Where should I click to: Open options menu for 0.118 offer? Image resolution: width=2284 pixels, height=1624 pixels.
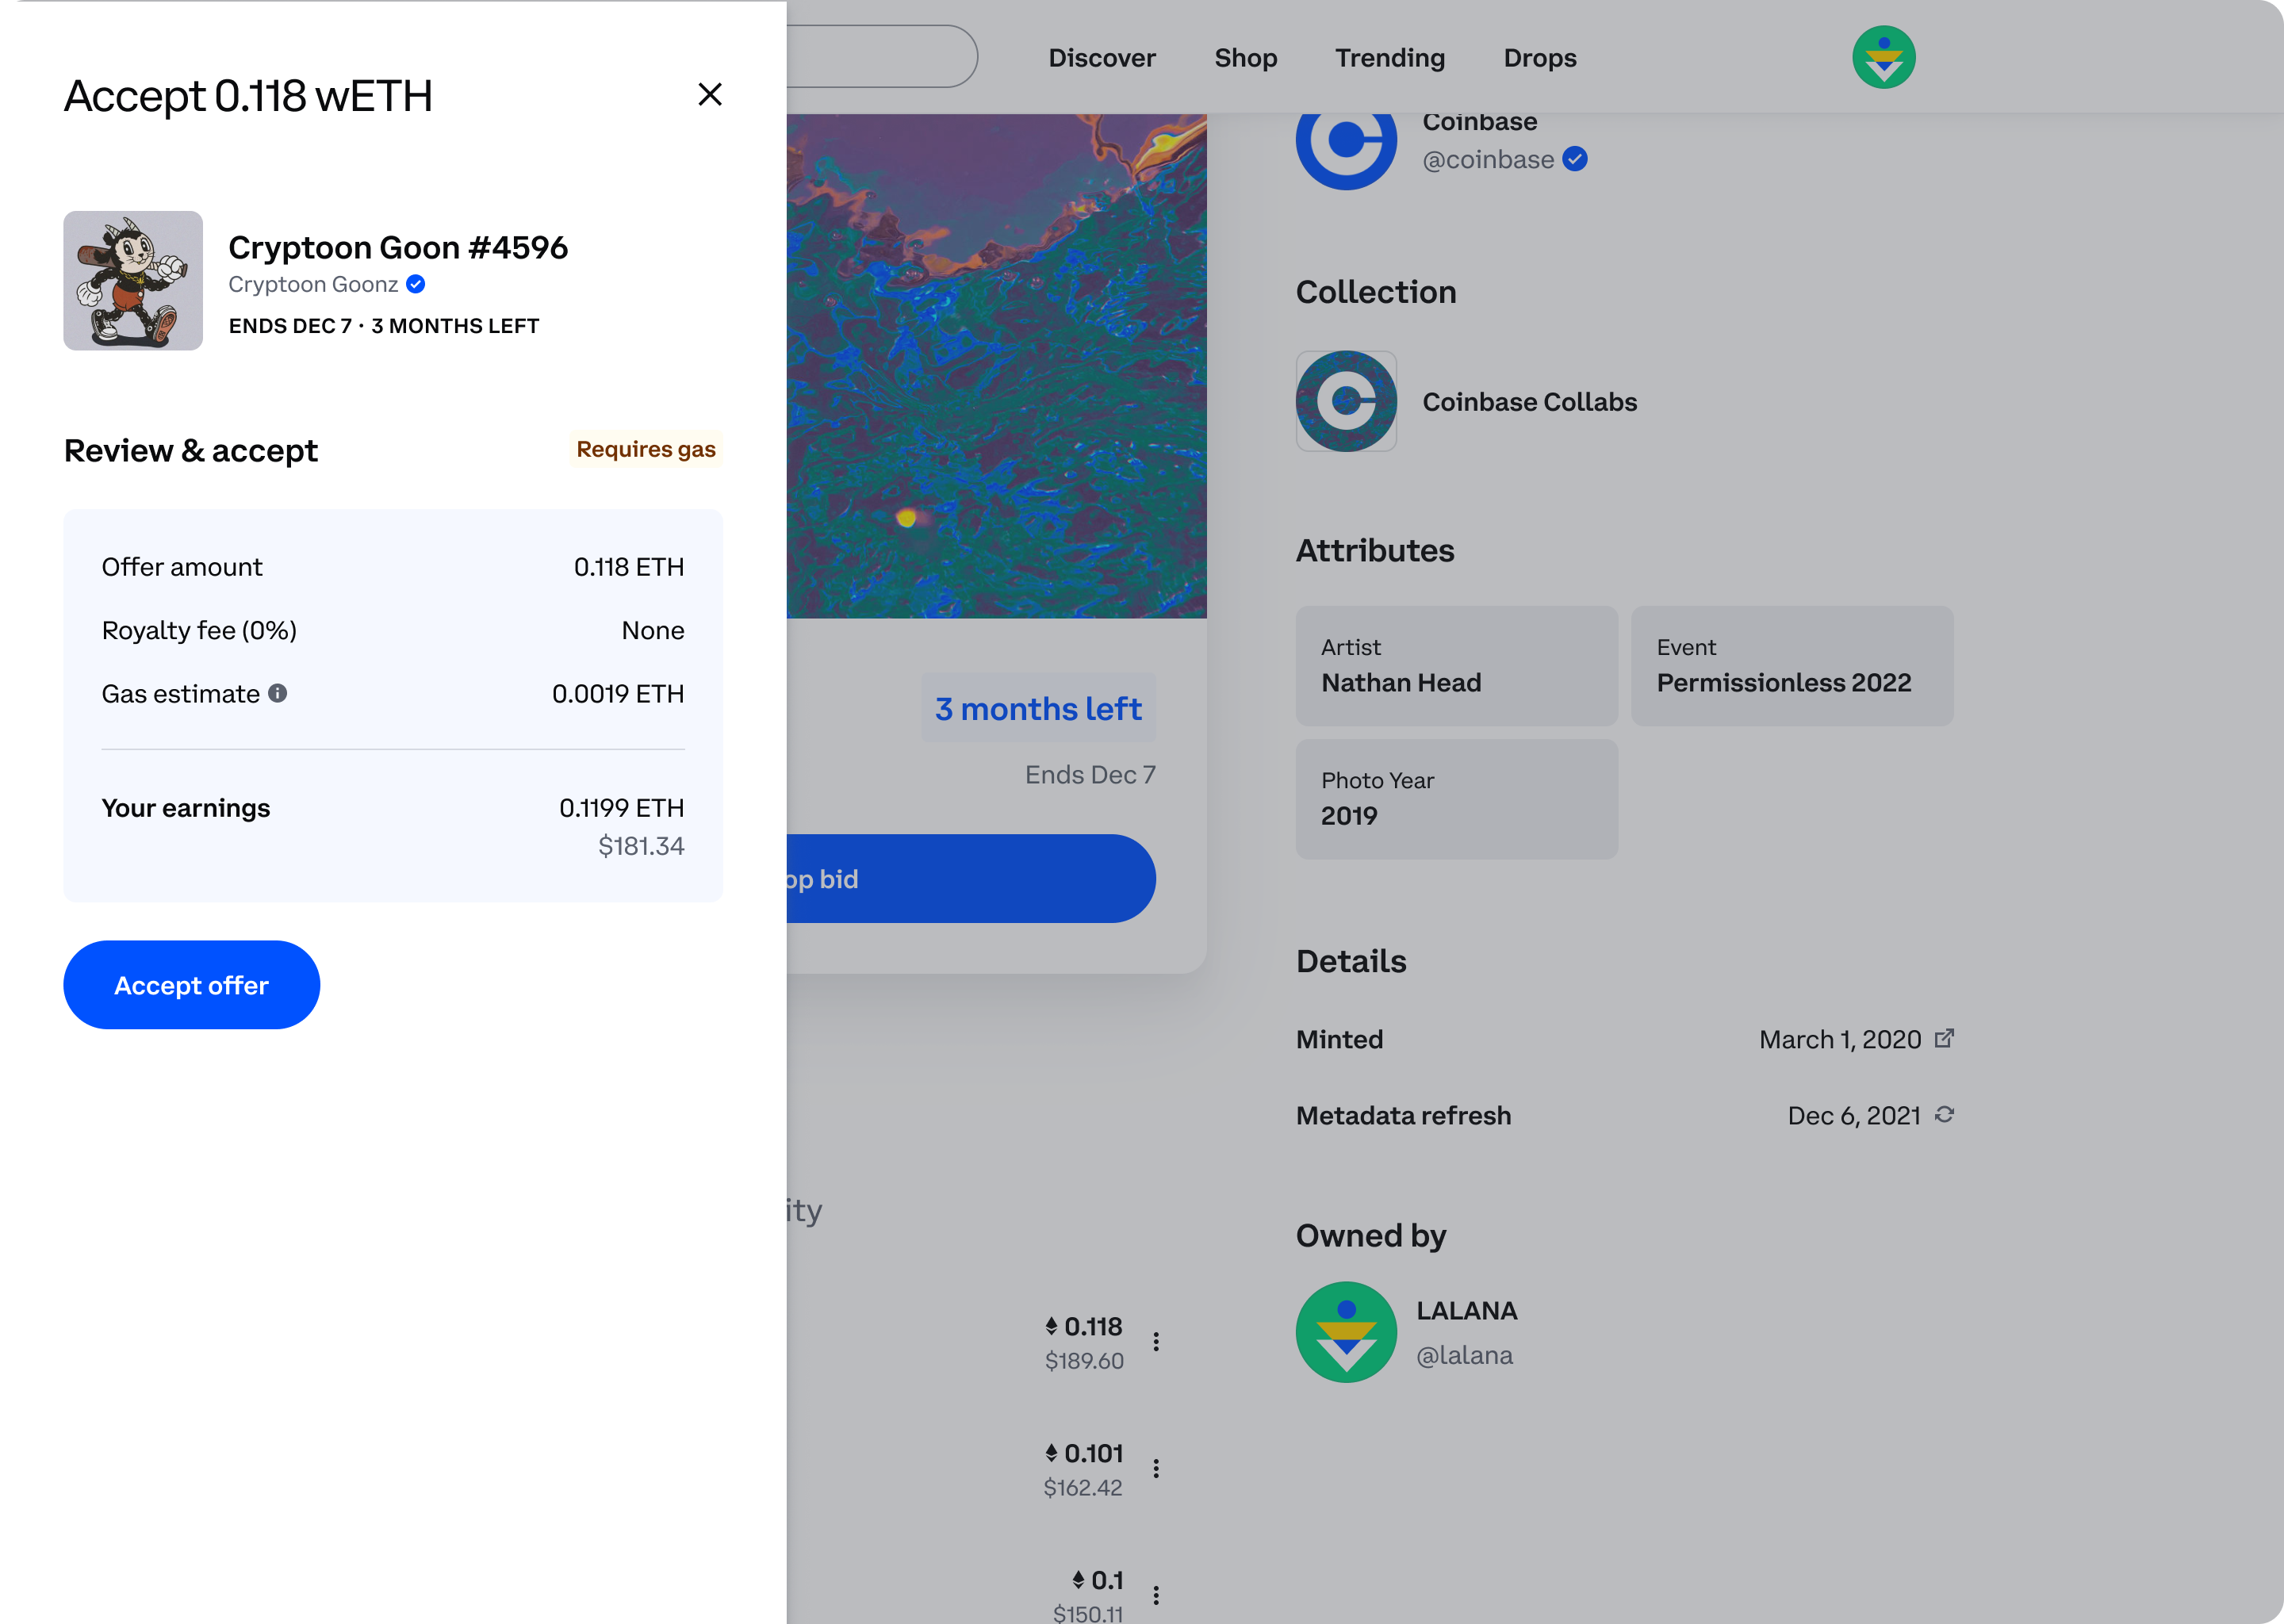[x=1156, y=1342]
